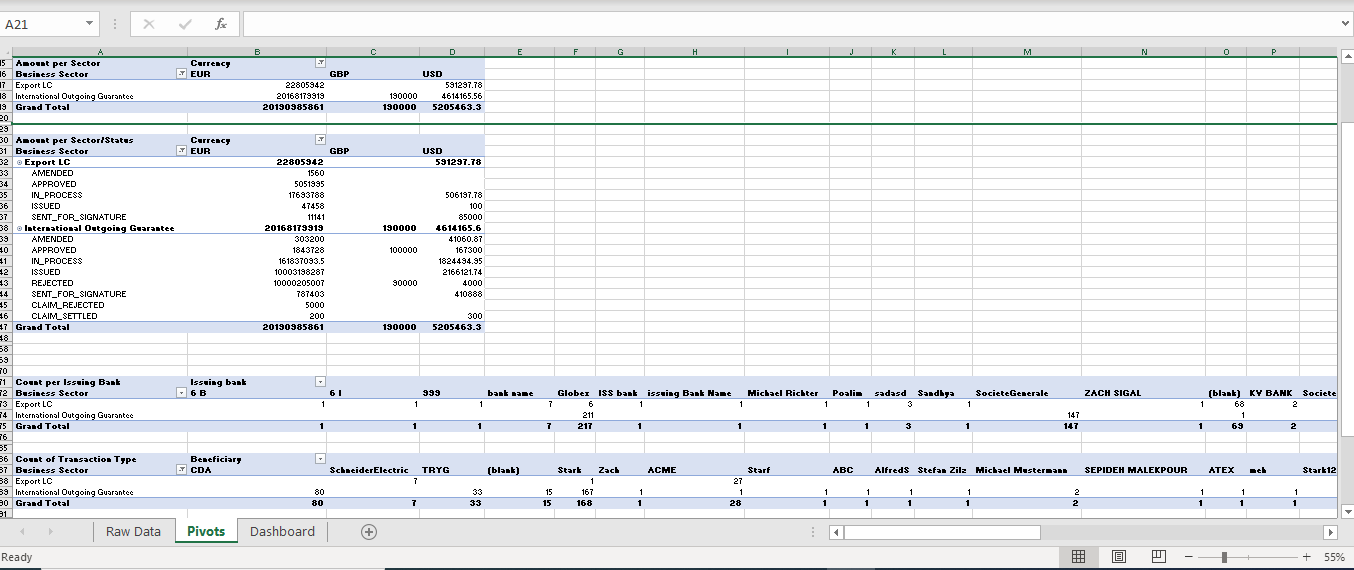The height and width of the screenshot is (570, 1354).
Task: Switch to Page Layout view icon
Action: (x=1119, y=557)
